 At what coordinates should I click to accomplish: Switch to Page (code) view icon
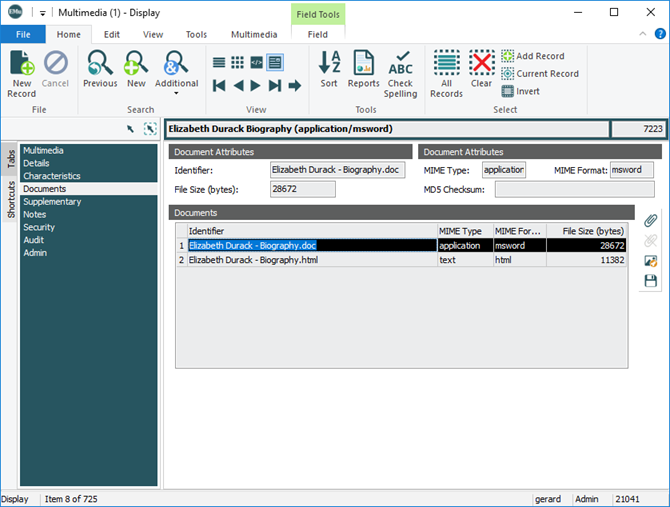256,63
